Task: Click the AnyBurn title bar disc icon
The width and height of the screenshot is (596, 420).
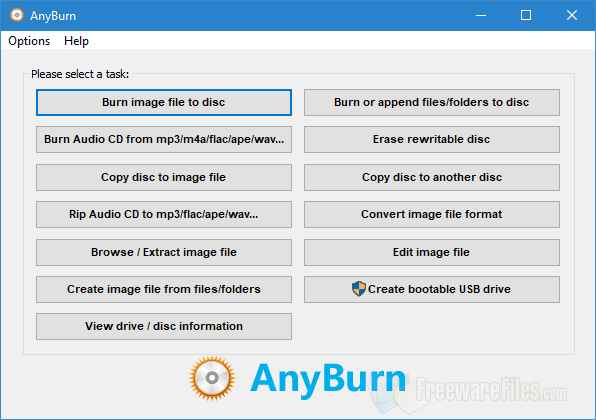Action: coord(16,15)
